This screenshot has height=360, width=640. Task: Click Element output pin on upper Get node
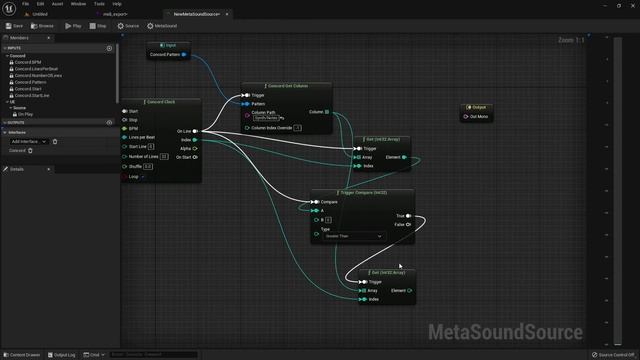tap(404, 157)
